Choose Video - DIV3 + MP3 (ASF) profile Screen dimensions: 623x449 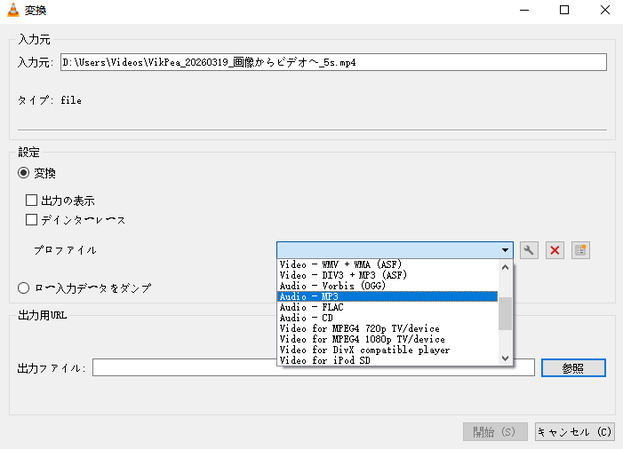[x=387, y=275]
